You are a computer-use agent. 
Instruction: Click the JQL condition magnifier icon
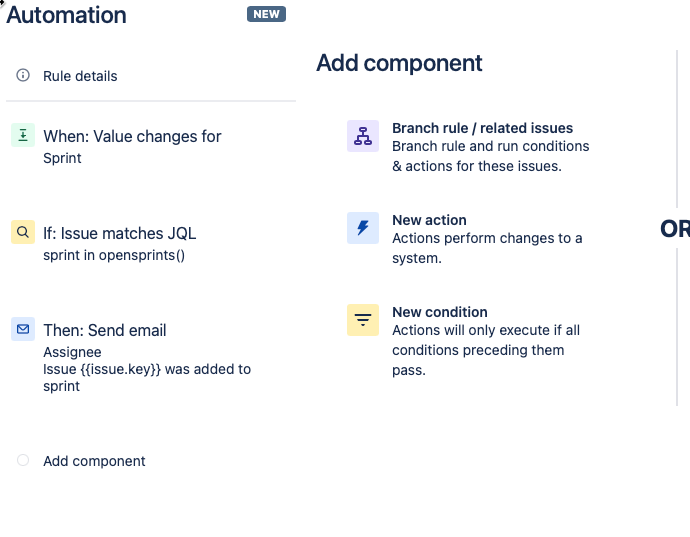23,232
